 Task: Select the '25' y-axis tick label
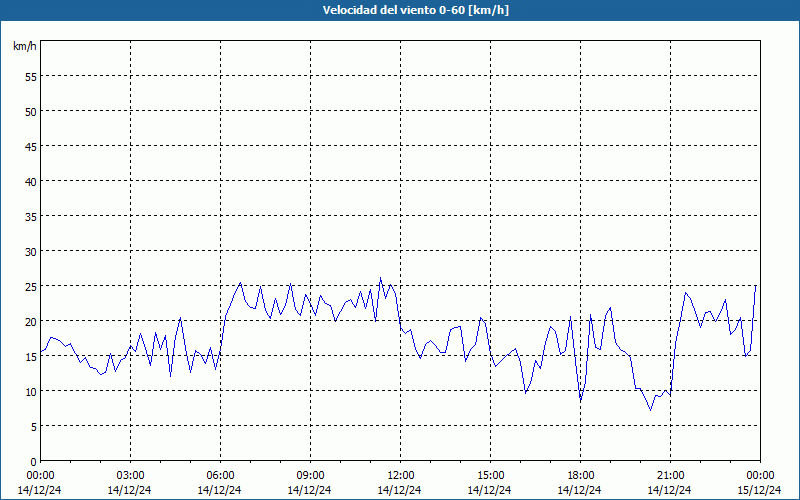pyautogui.click(x=31, y=287)
